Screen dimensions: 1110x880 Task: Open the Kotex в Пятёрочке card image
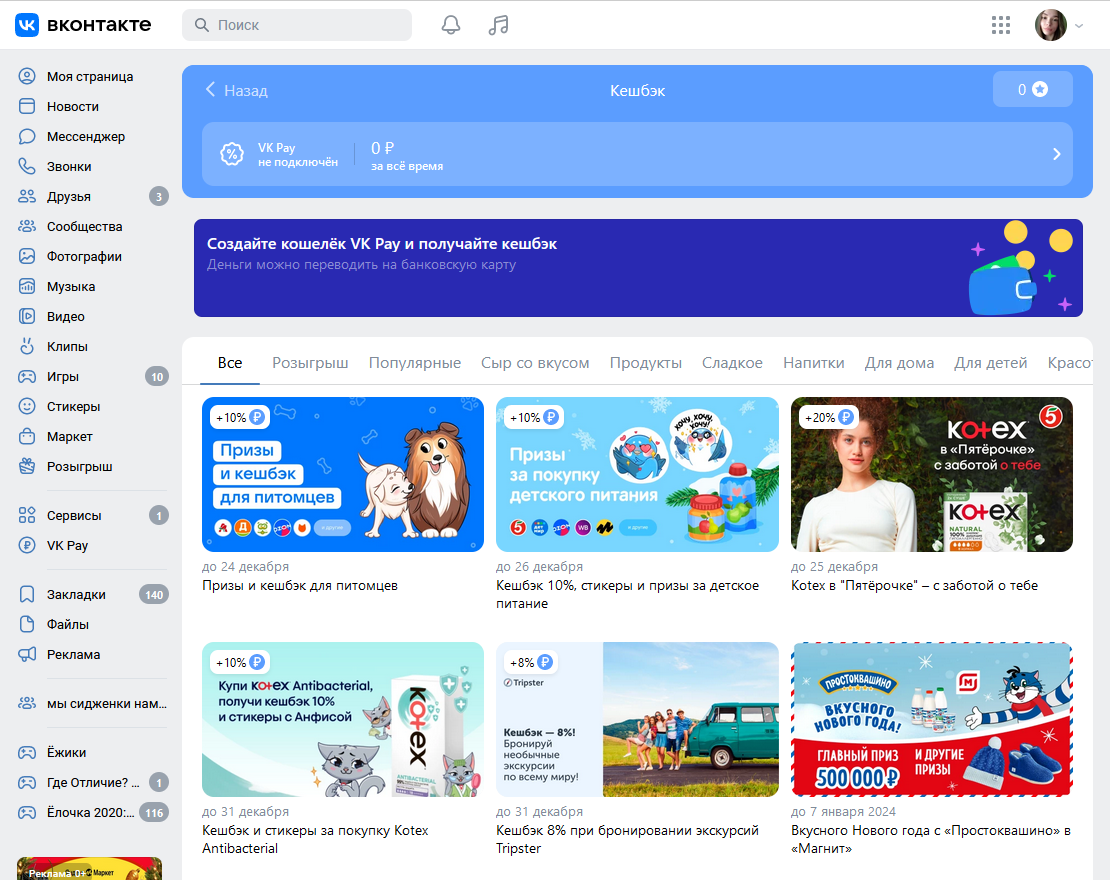coord(932,474)
